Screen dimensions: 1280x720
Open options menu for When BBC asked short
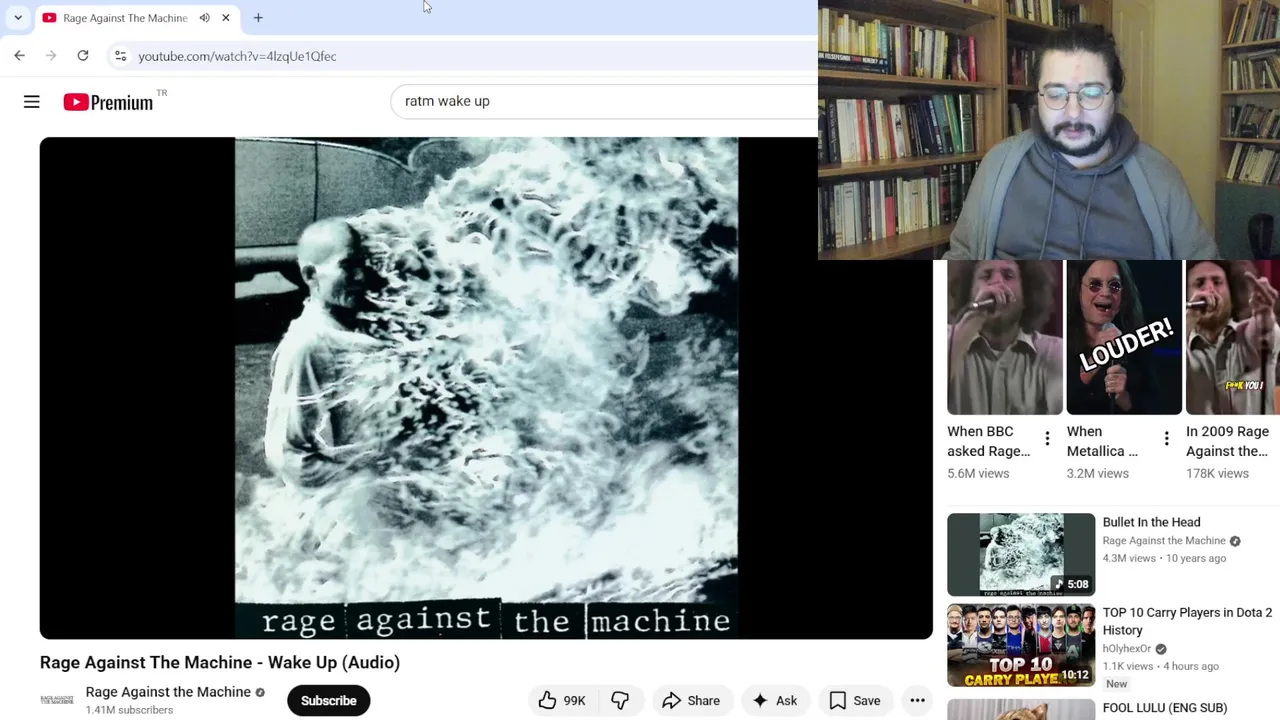coord(1047,439)
